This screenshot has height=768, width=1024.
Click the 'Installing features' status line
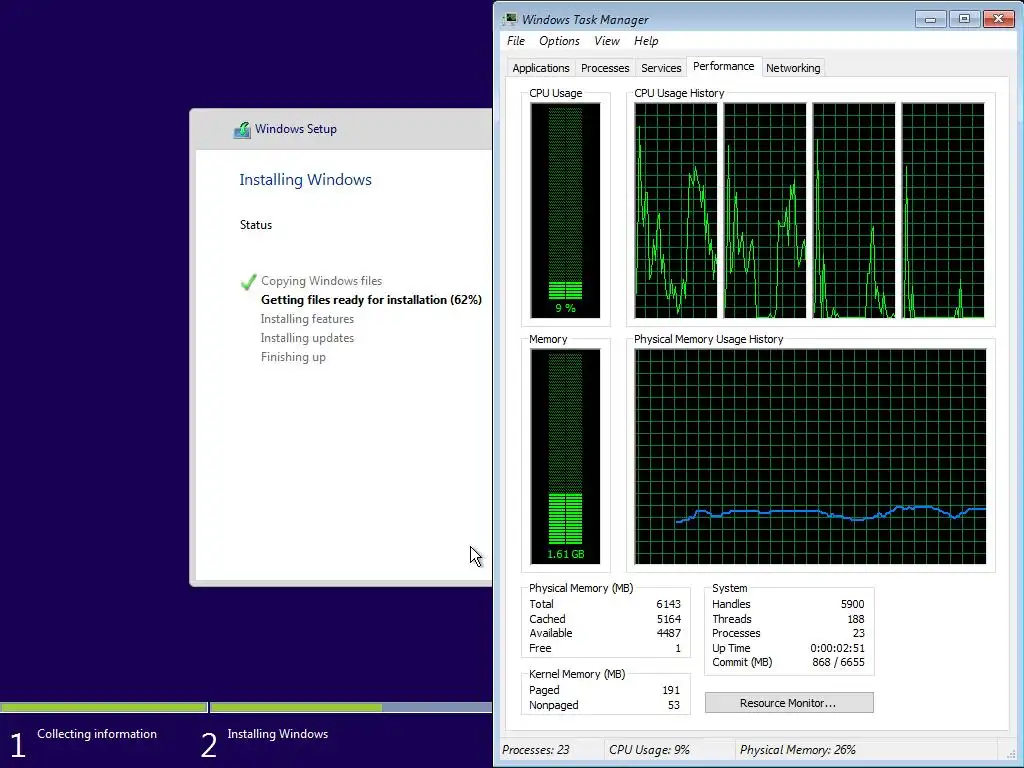pyautogui.click(x=307, y=319)
